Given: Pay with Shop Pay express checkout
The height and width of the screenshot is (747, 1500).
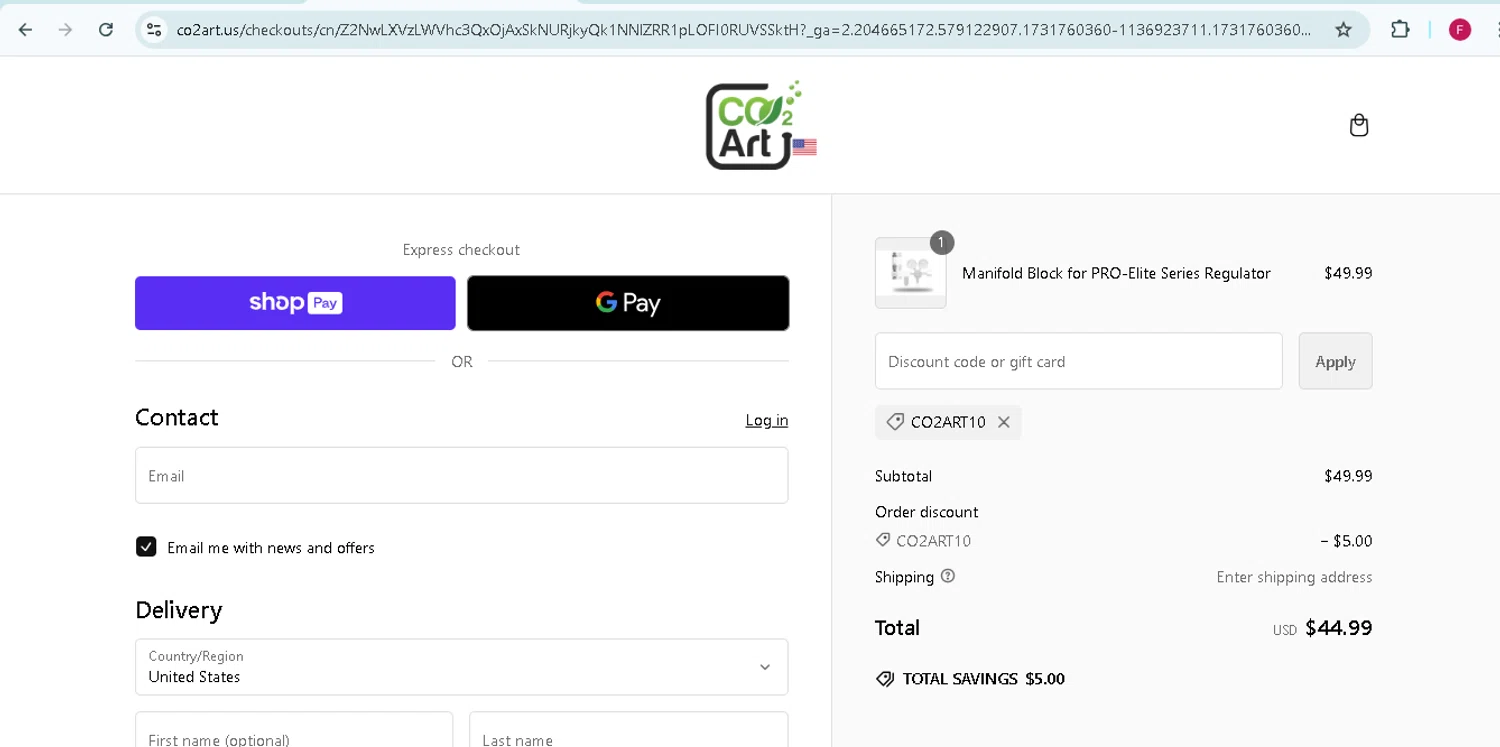Looking at the screenshot, I should point(295,303).
